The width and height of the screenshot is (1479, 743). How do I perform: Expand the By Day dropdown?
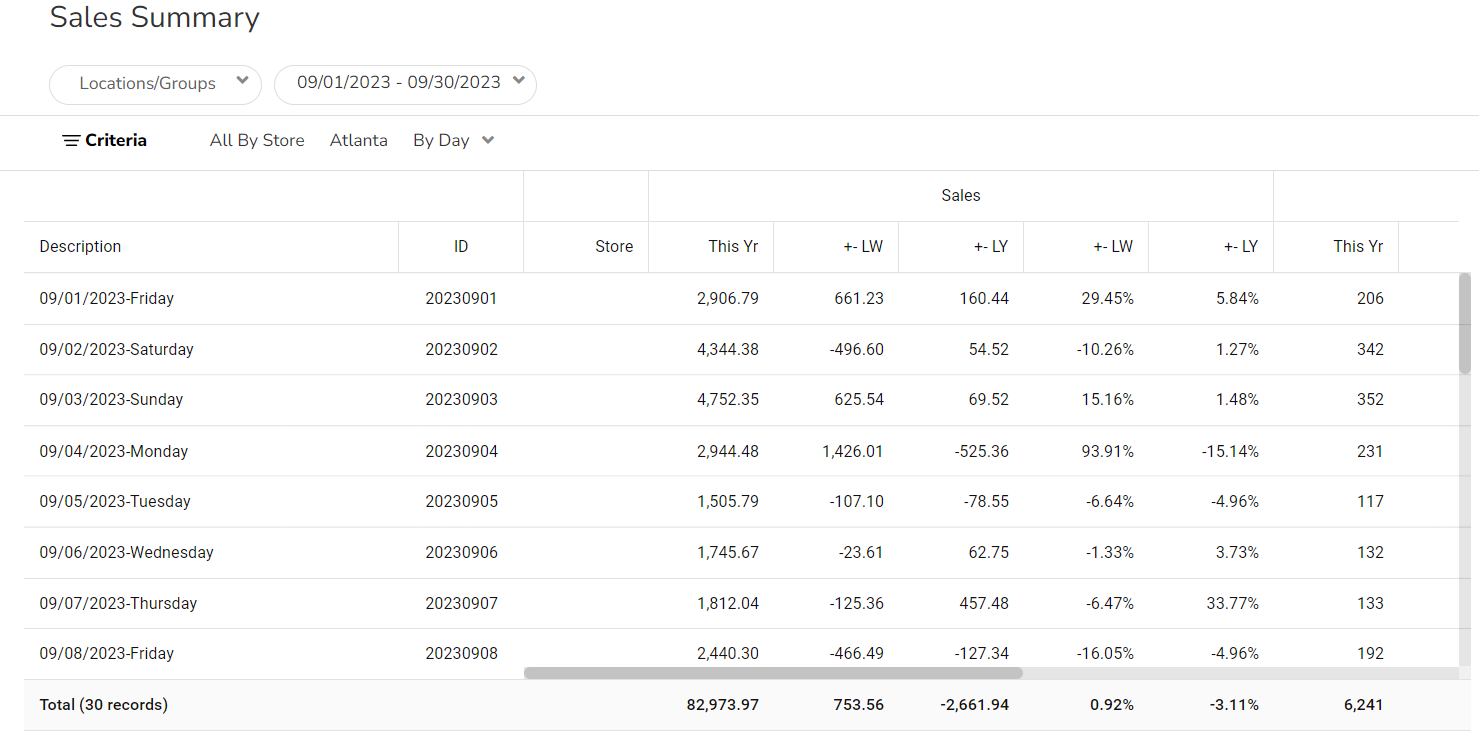(453, 141)
